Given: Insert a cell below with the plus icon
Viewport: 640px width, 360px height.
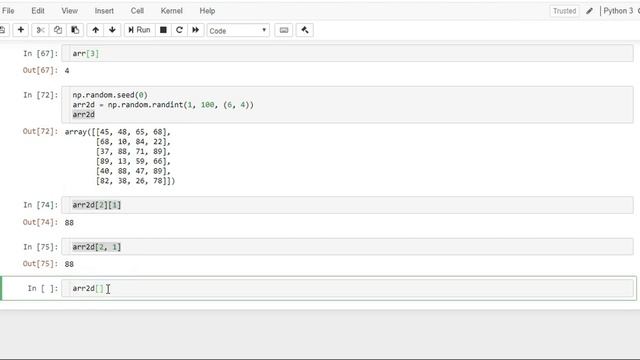Looking at the screenshot, I should pyautogui.click(x=20, y=30).
